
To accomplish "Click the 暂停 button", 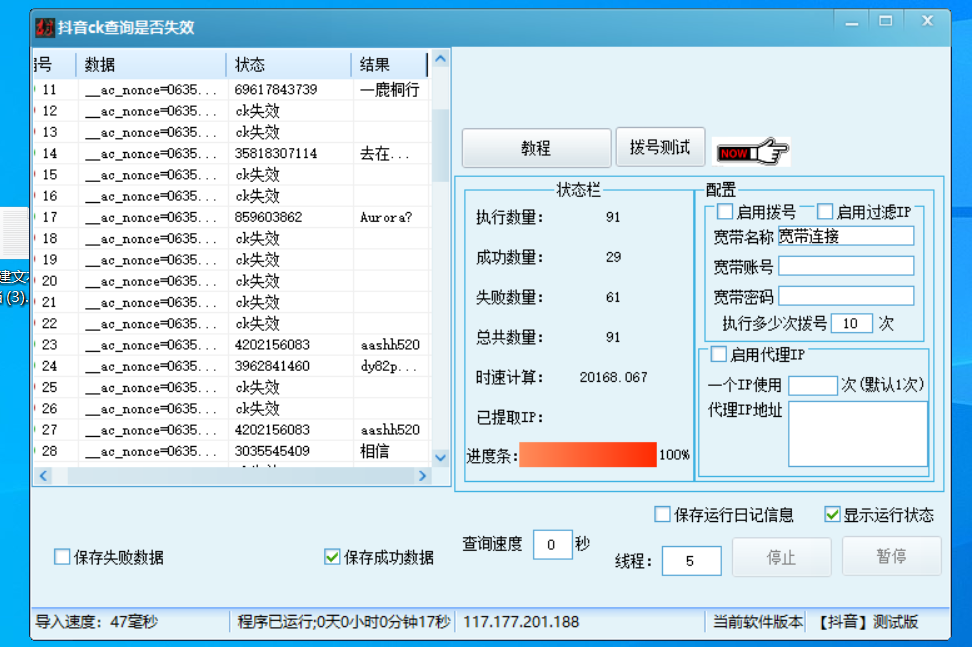I will (891, 556).
